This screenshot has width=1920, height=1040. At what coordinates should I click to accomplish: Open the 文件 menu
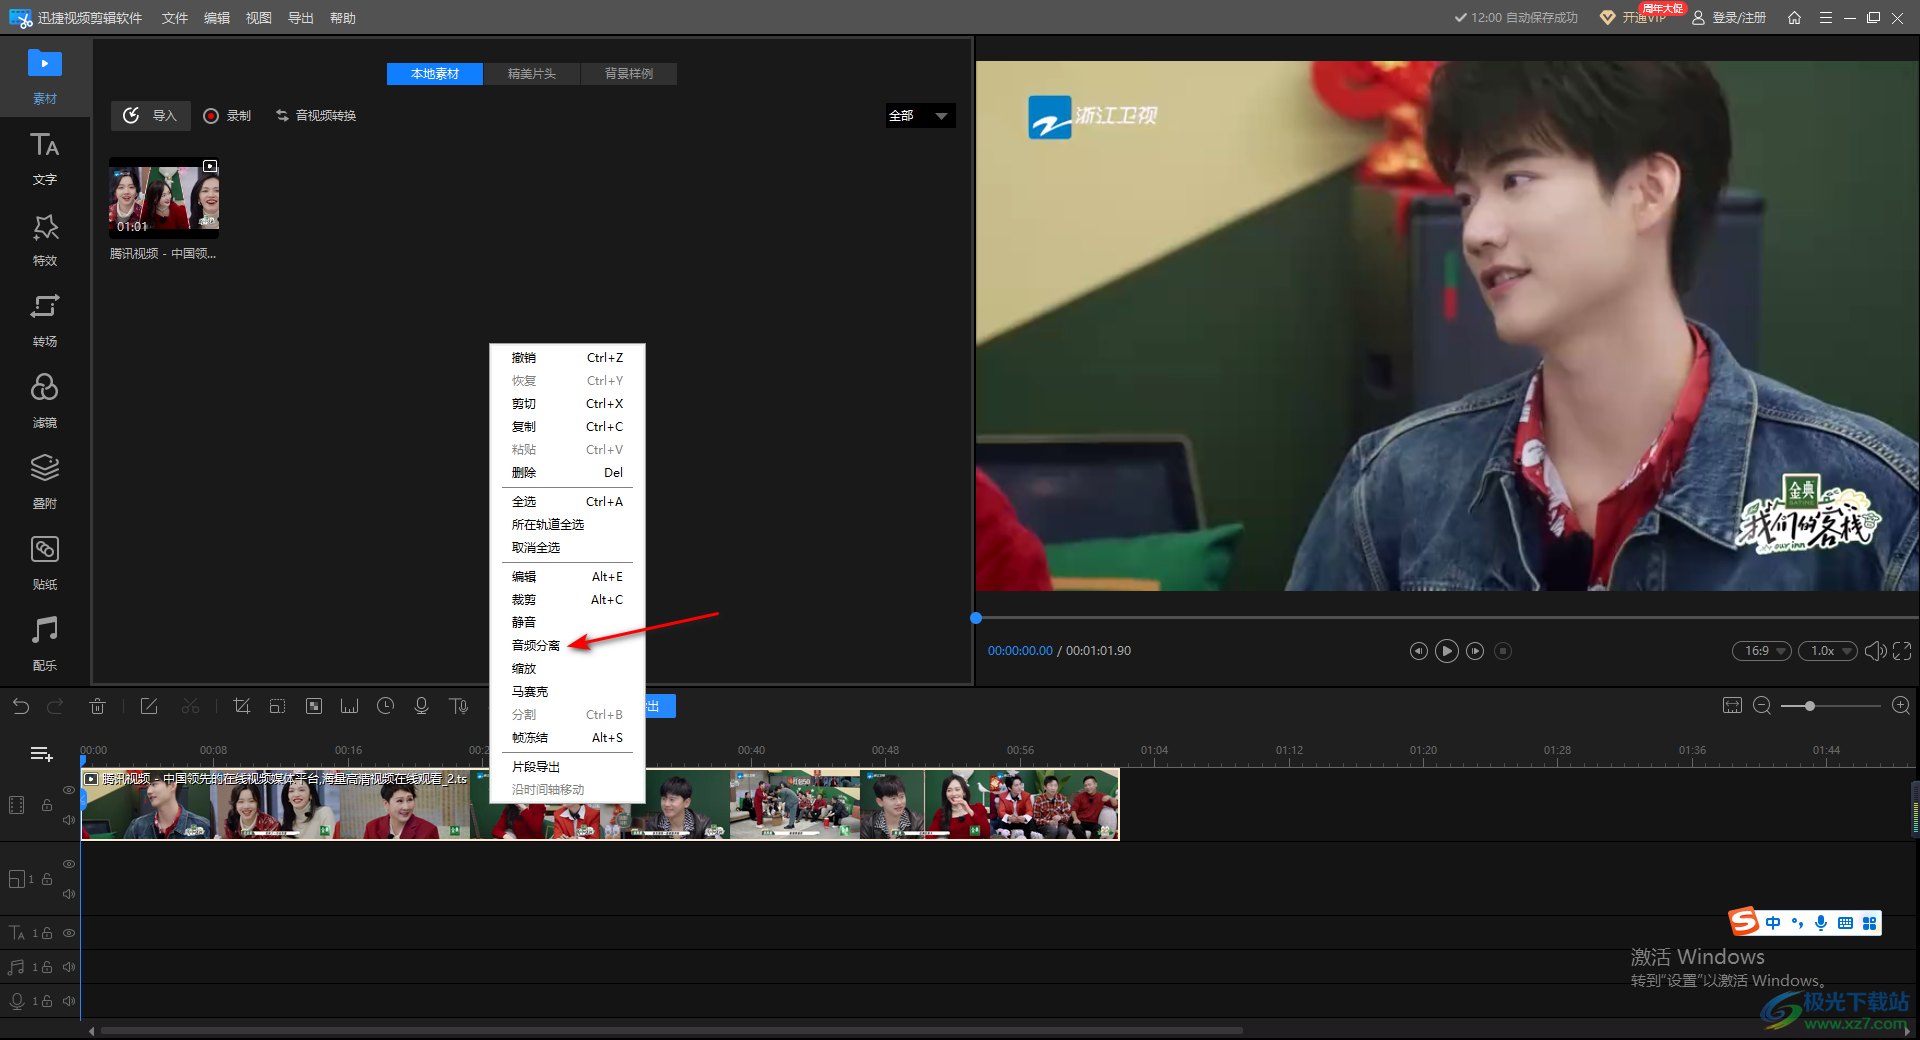175,18
